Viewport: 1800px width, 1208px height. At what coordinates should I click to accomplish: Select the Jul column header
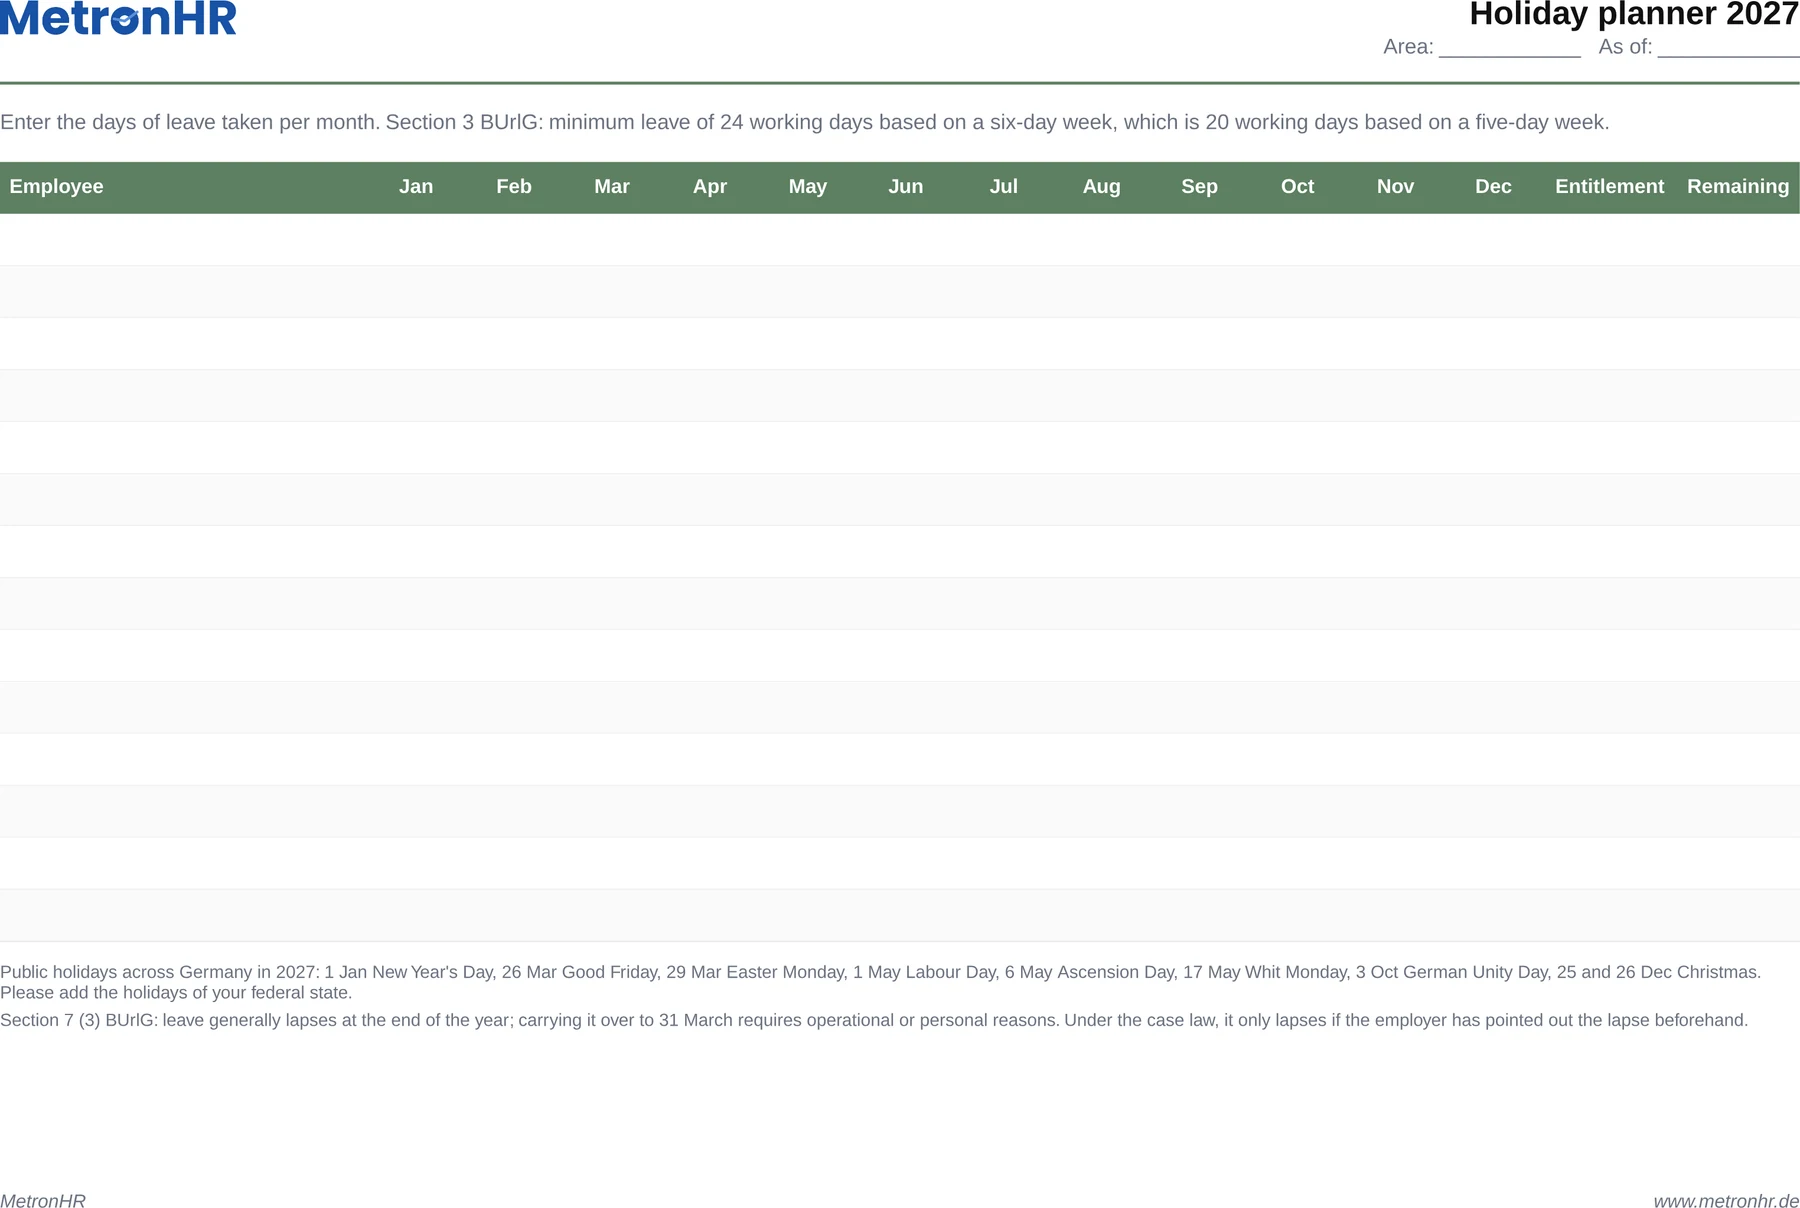[x=1004, y=187]
